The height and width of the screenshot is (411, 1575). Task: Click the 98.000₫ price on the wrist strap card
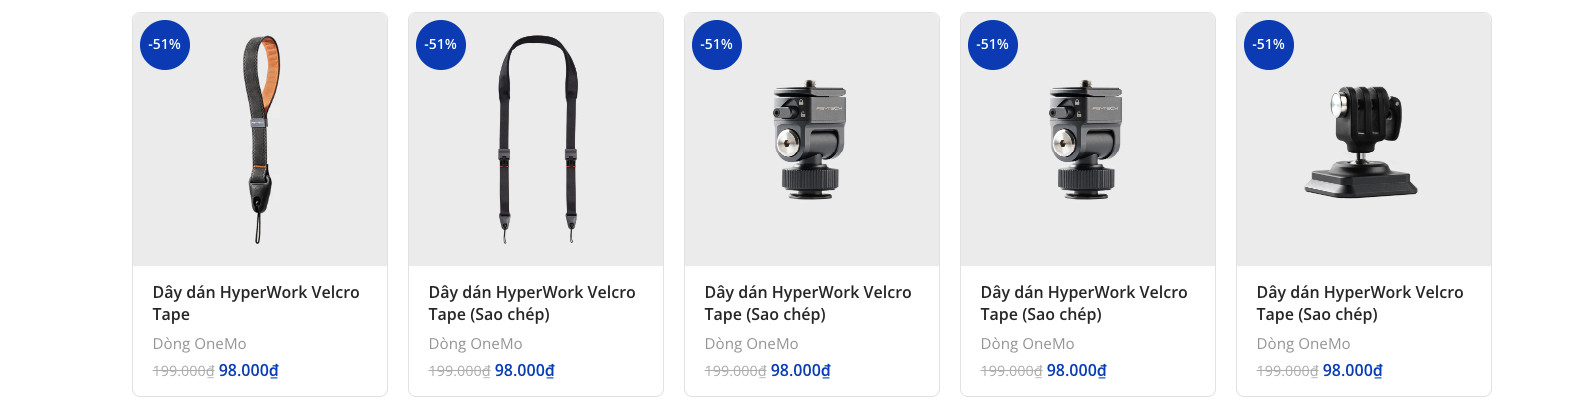(249, 371)
